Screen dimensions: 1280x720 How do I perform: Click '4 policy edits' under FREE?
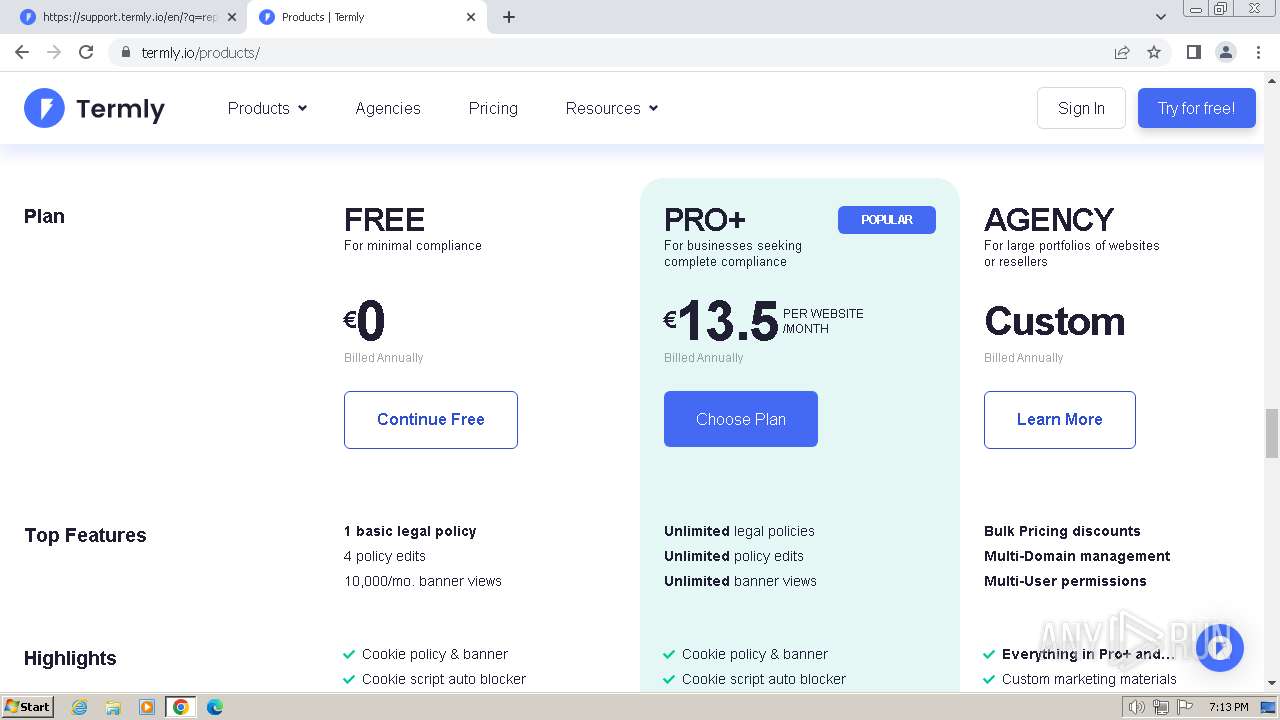click(x=385, y=556)
